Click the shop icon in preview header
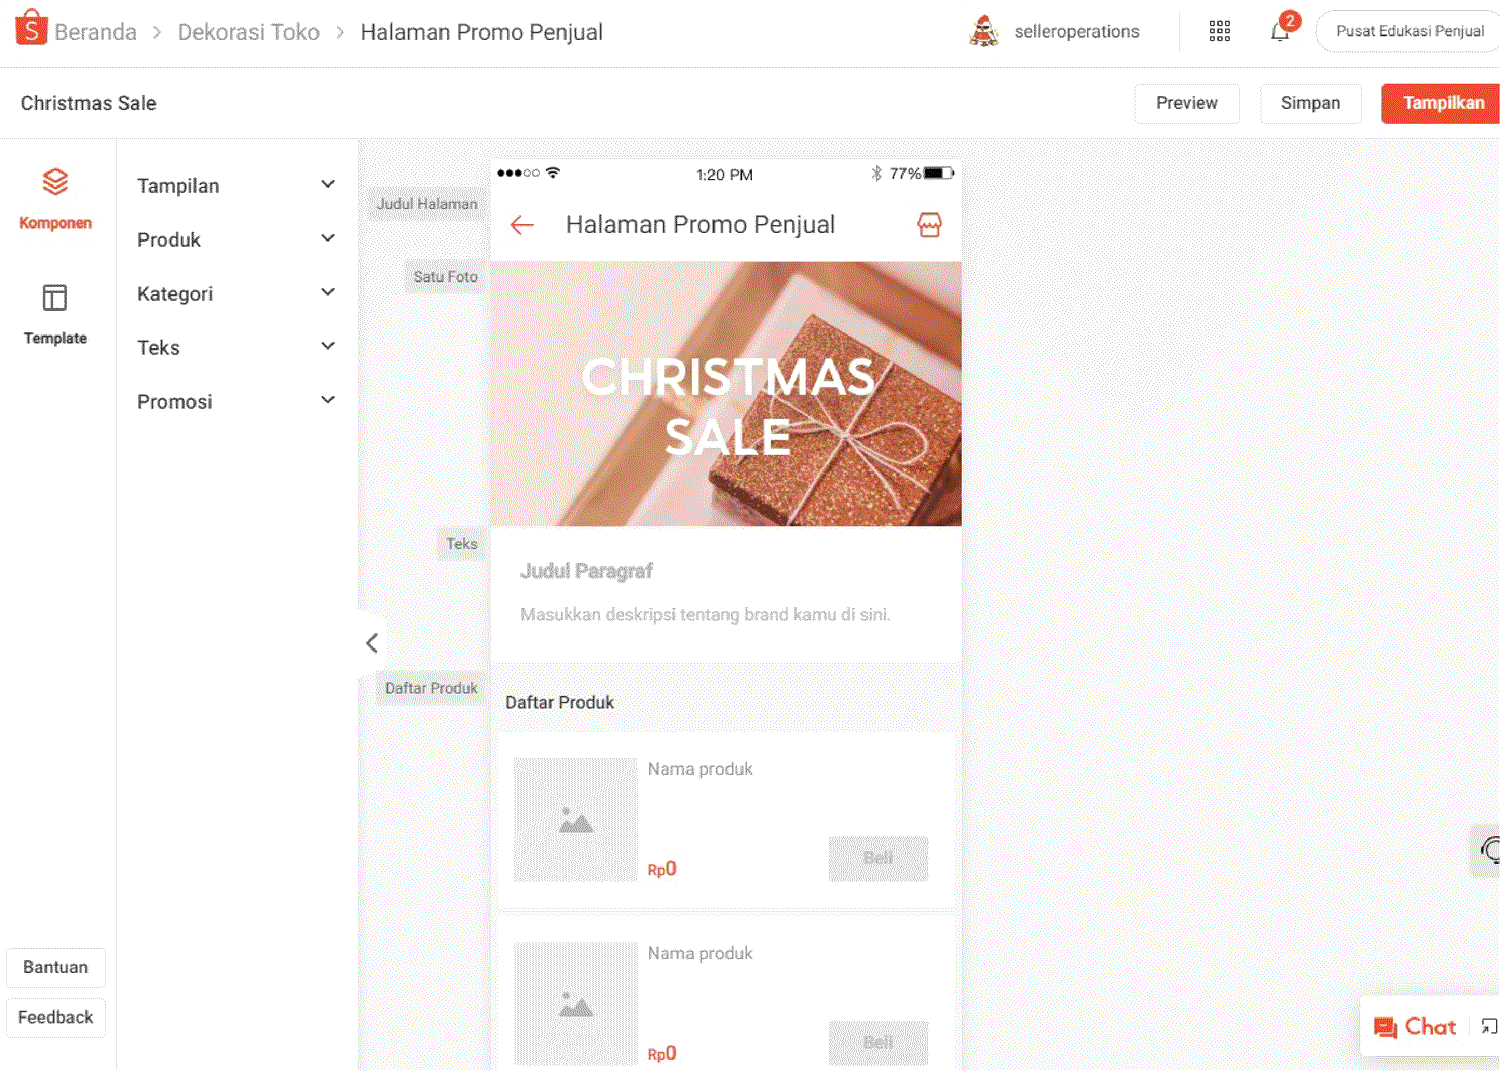Screen dimensions: 1500x1071 coord(929,225)
